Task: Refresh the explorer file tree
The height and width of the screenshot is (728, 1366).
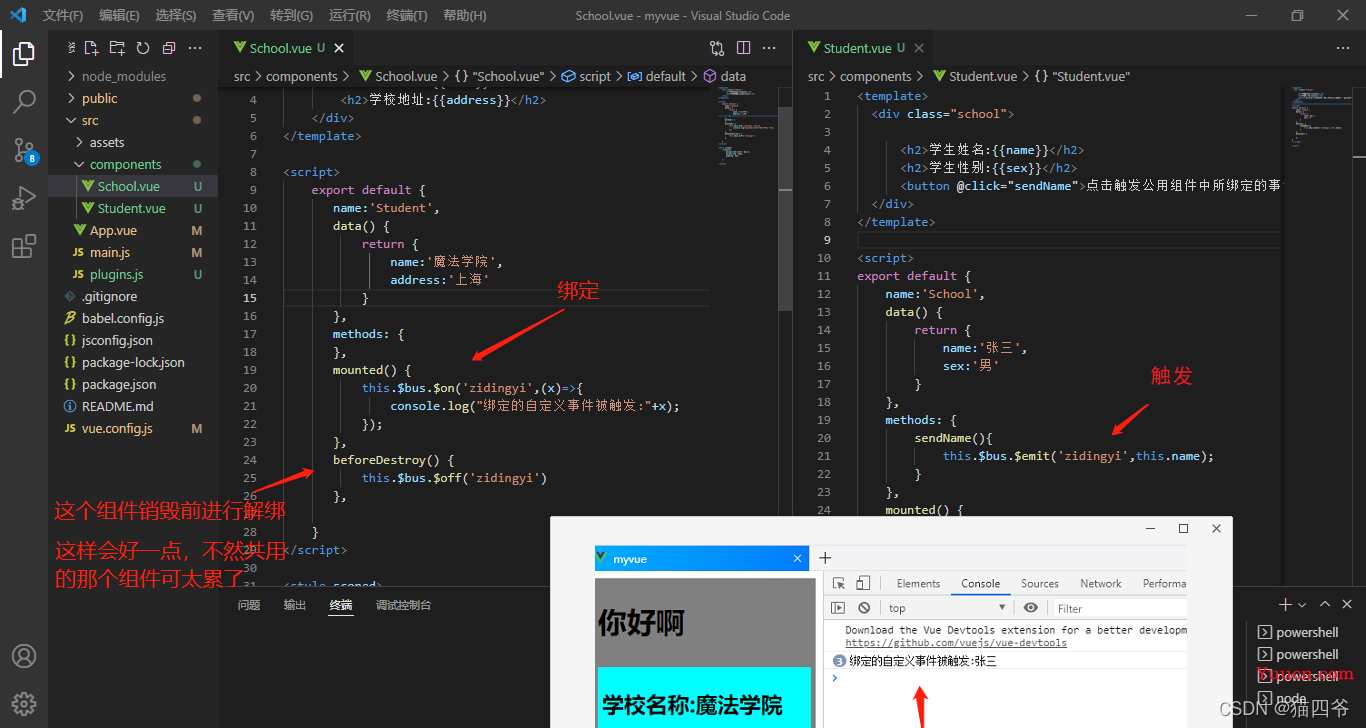Action: pyautogui.click(x=143, y=48)
